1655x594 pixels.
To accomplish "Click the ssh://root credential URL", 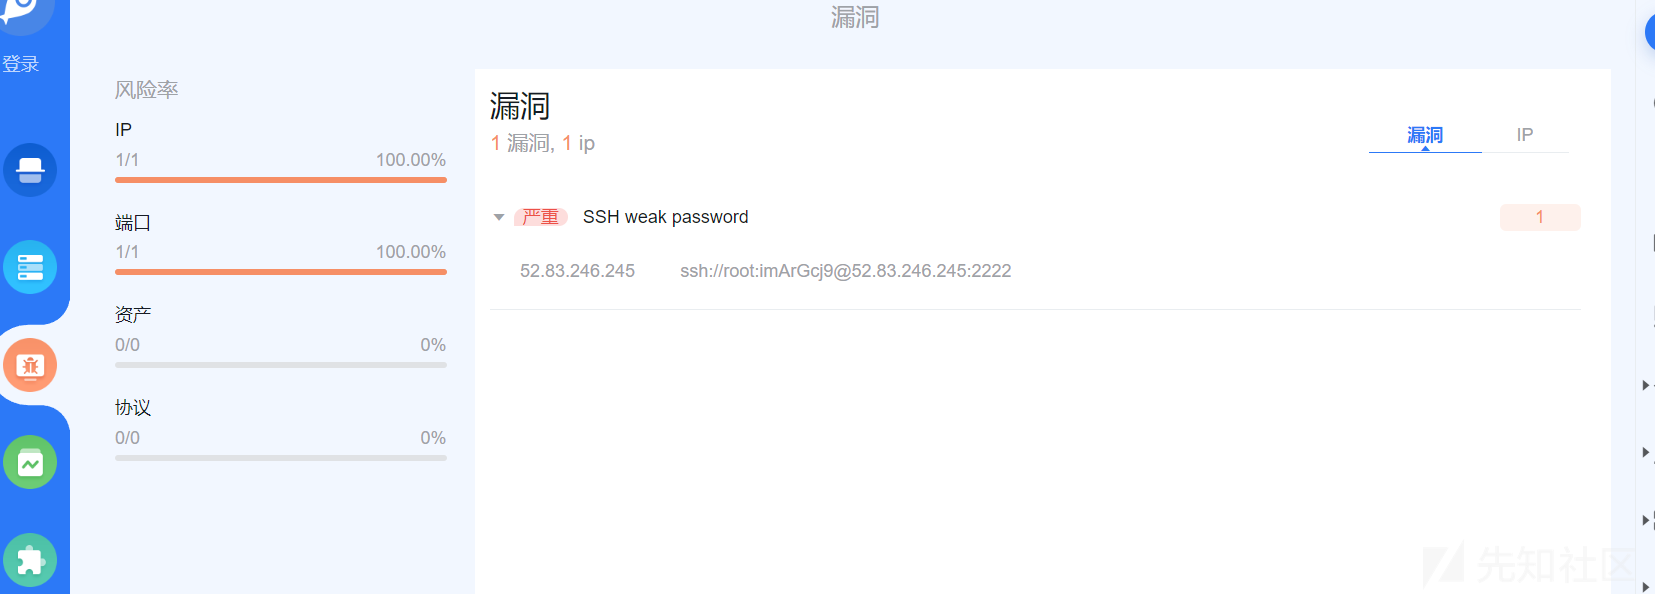I will [846, 271].
